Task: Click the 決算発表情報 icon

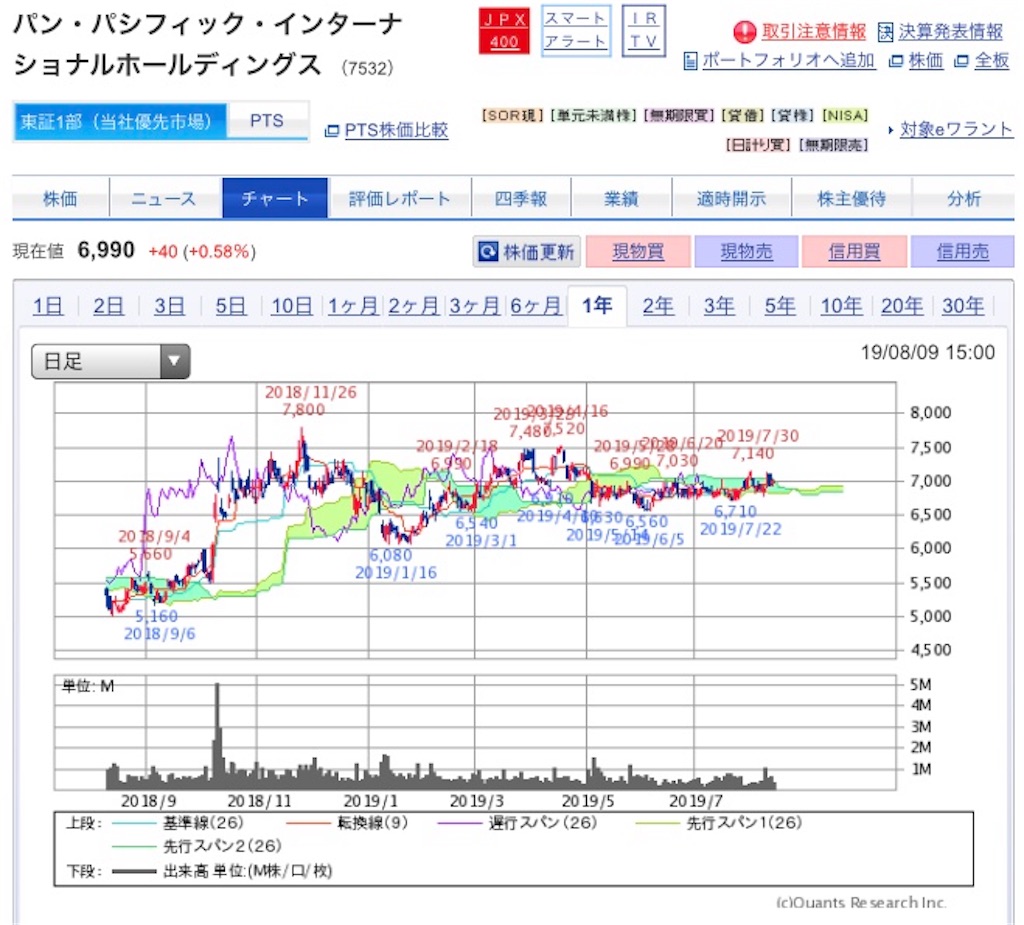Action: click(x=885, y=31)
